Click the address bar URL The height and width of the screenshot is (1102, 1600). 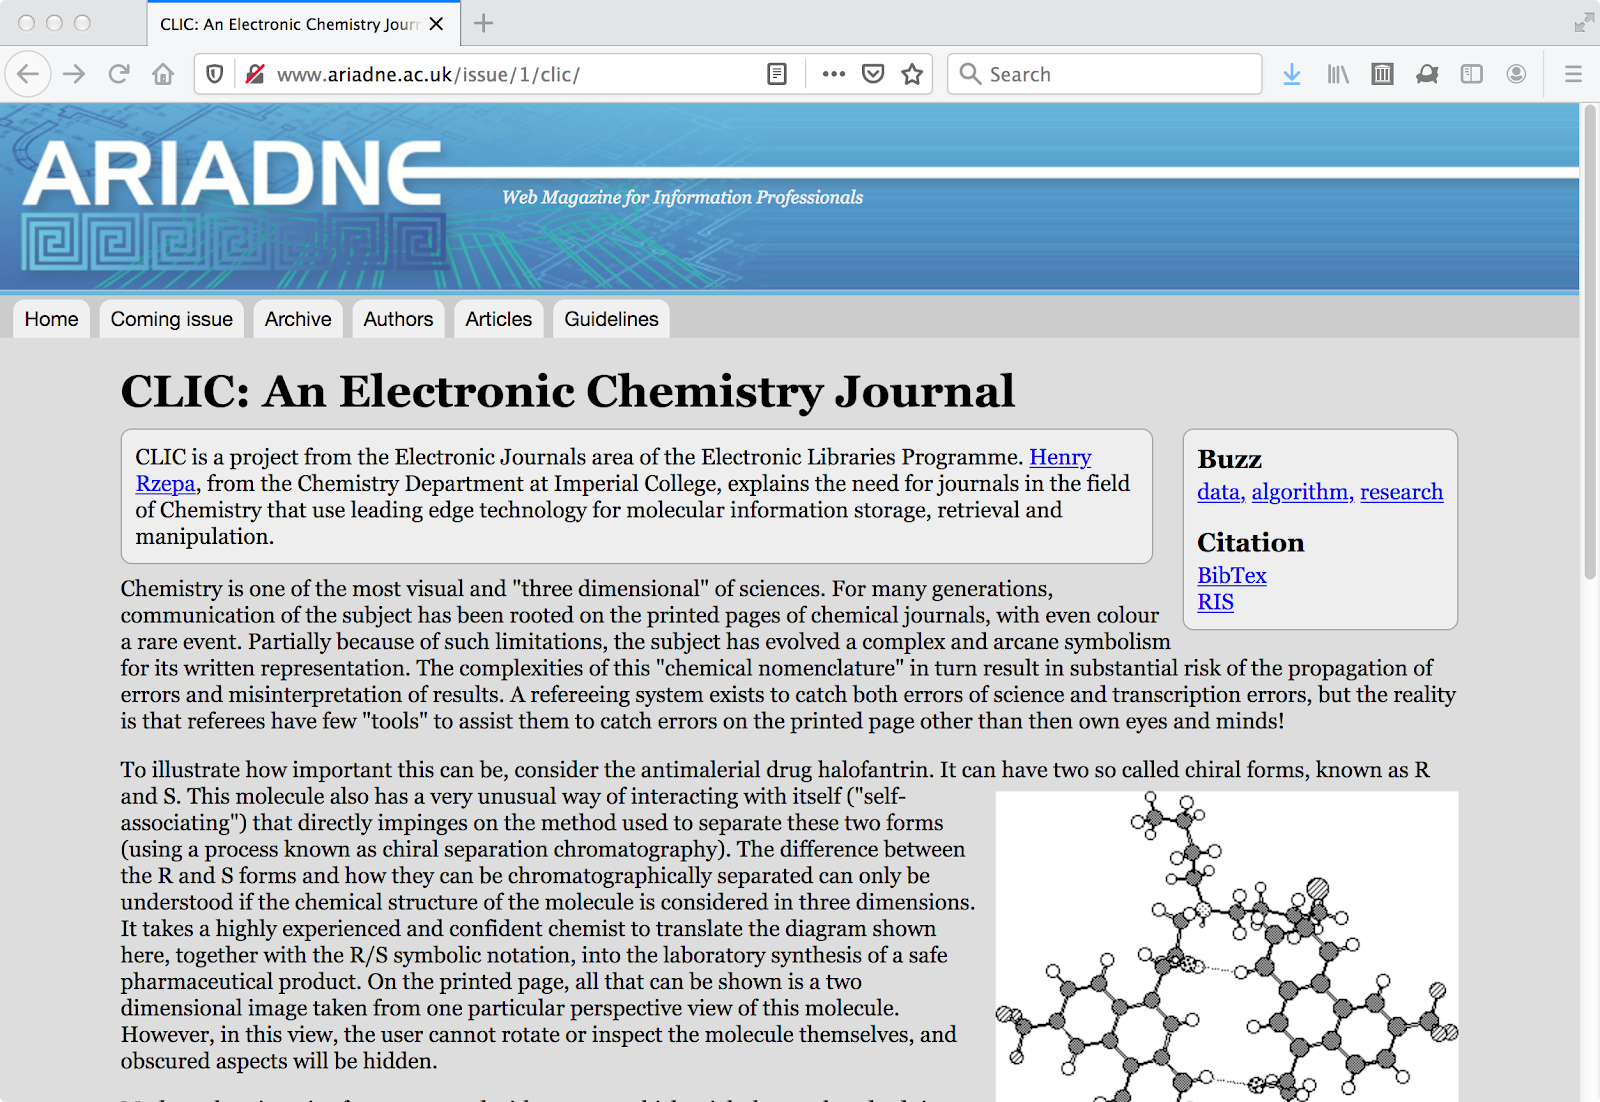(x=428, y=74)
